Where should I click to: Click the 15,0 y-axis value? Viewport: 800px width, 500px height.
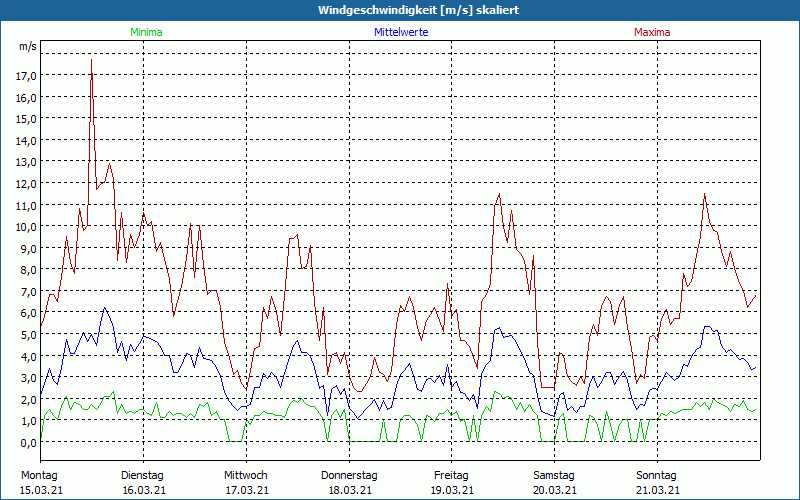pos(27,119)
